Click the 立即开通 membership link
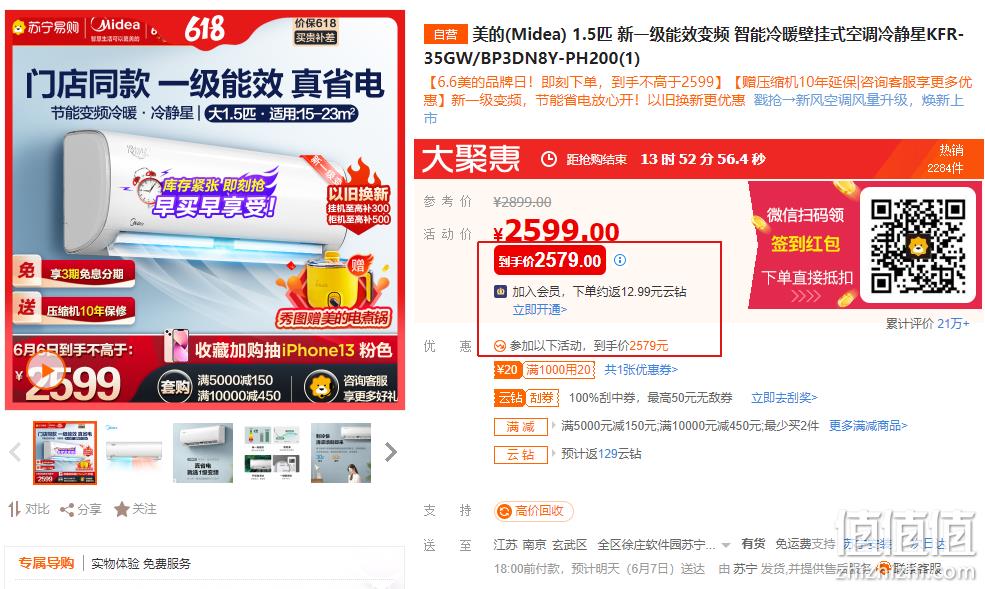Image resolution: width=985 pixels, height=589 pixels. pos(540,310)
